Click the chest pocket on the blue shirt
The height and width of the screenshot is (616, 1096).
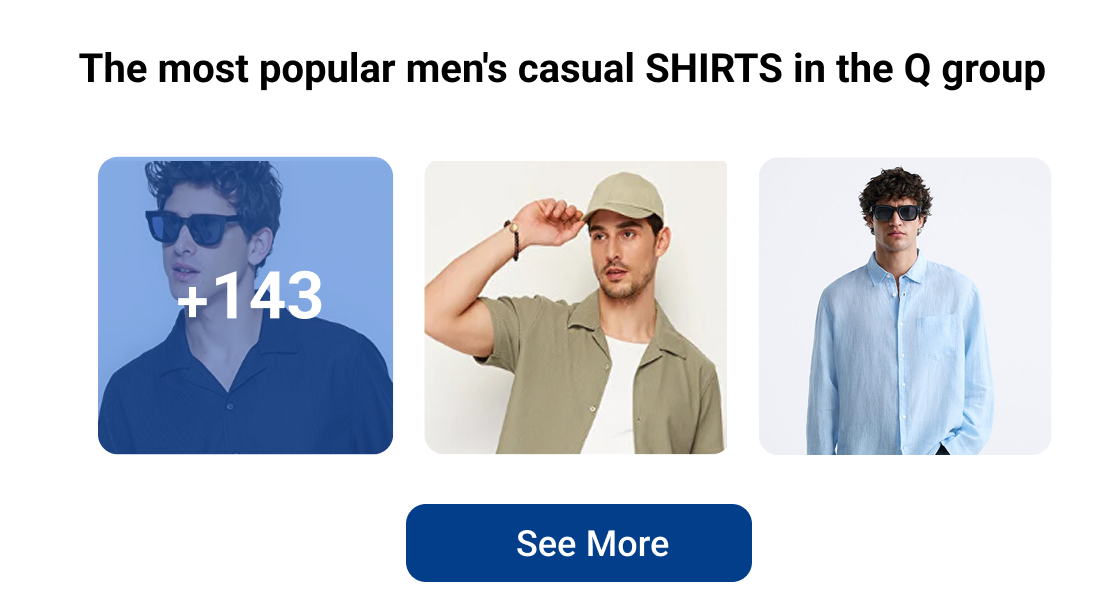(936, 338)
